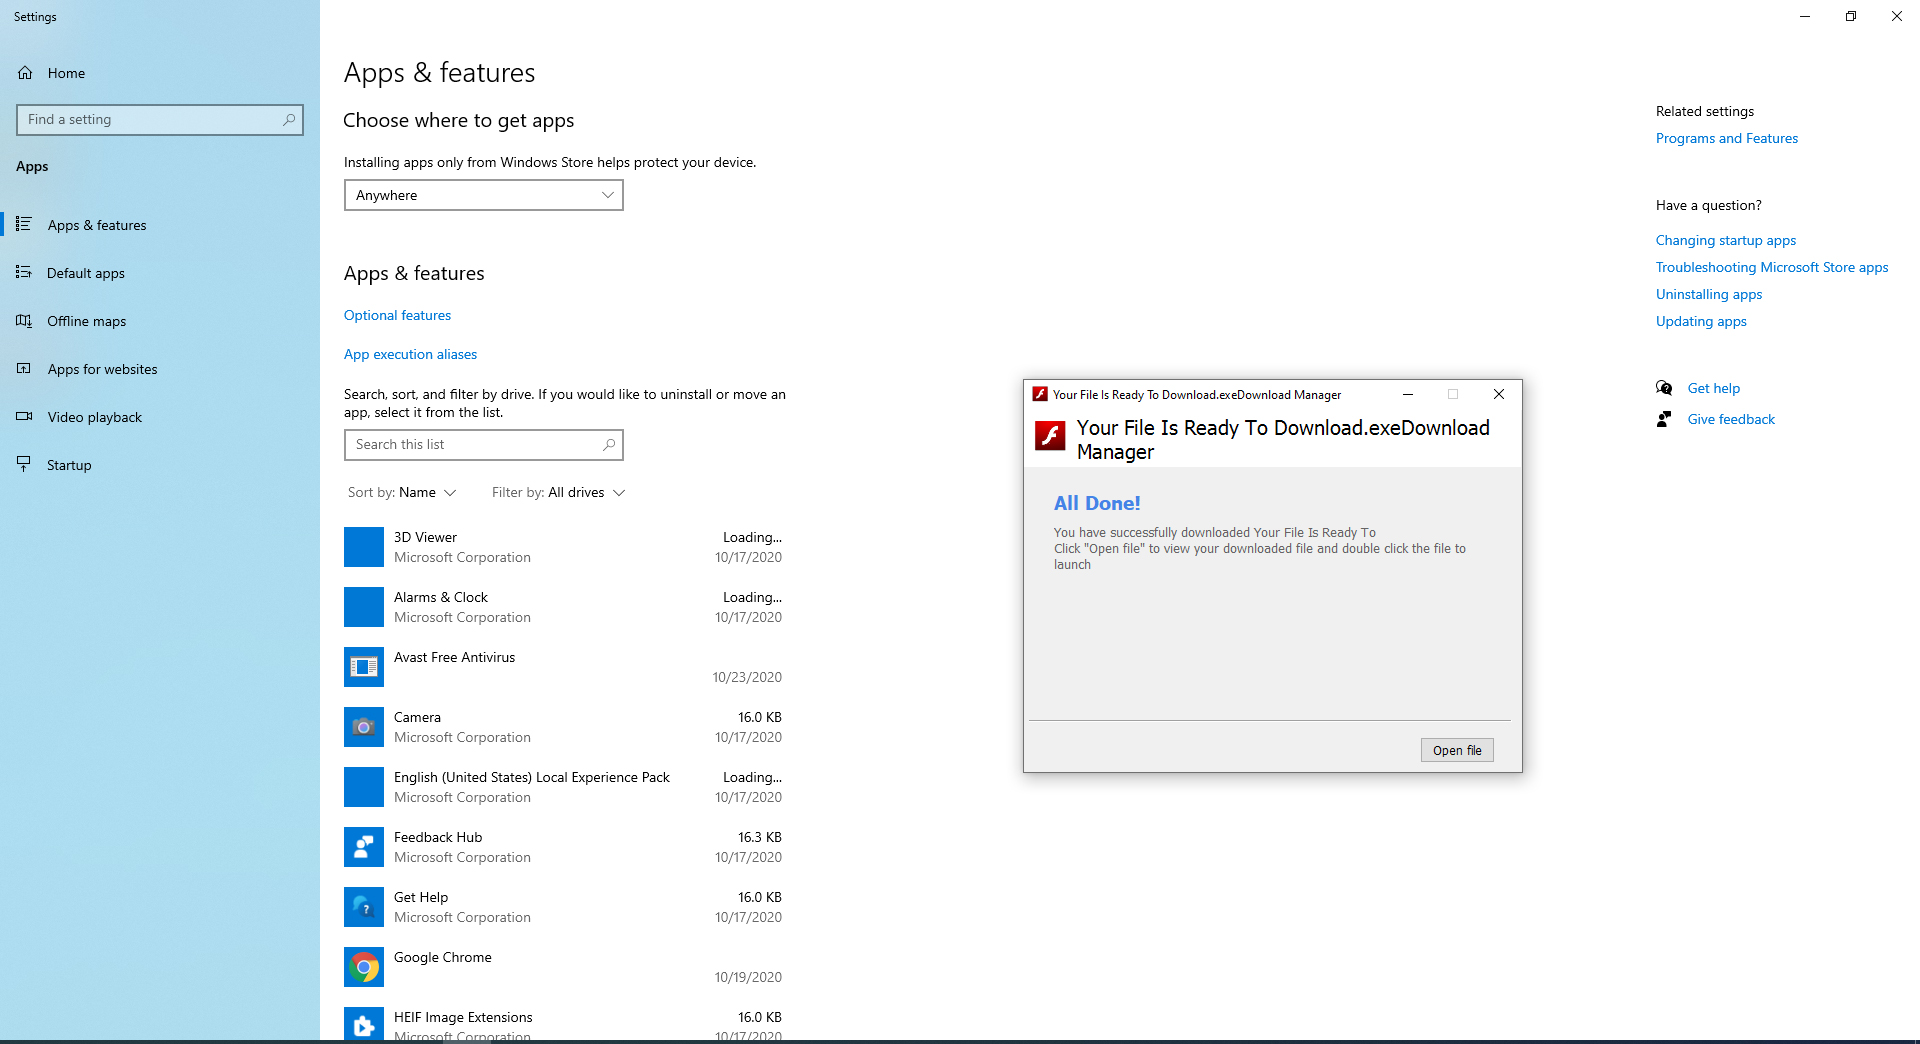
Task: Close the Download Manager dialog
Action: (x=1499, y=394)
